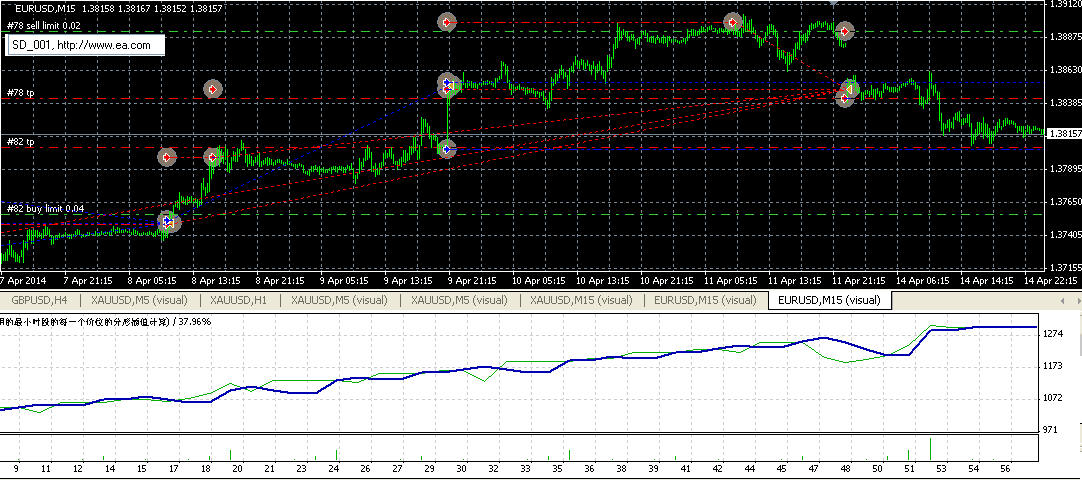
Task: Click the #78 tp level label
Action: [20, 93]
